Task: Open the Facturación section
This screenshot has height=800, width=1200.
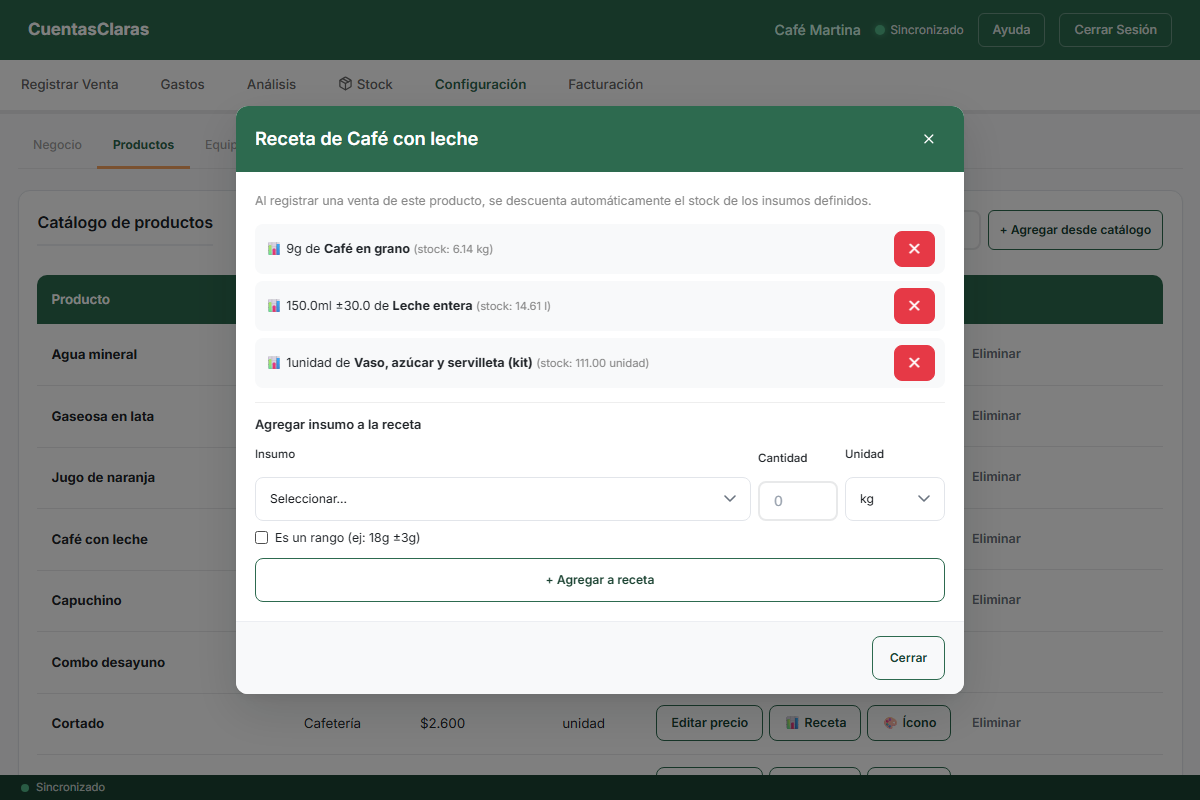Action: point(605,85)
